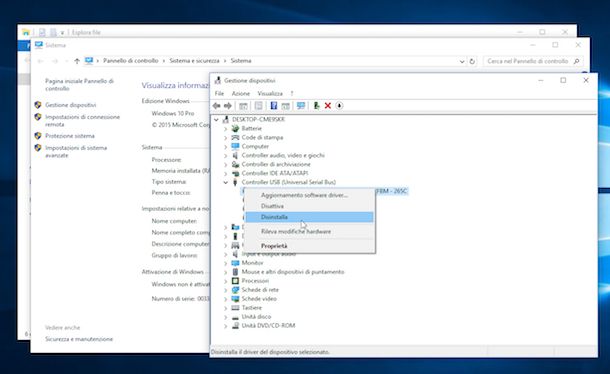Choose Rileva modifiche hardware from context menu
Image resolution: width=610 pixels, height=374 pixels.
310,232
